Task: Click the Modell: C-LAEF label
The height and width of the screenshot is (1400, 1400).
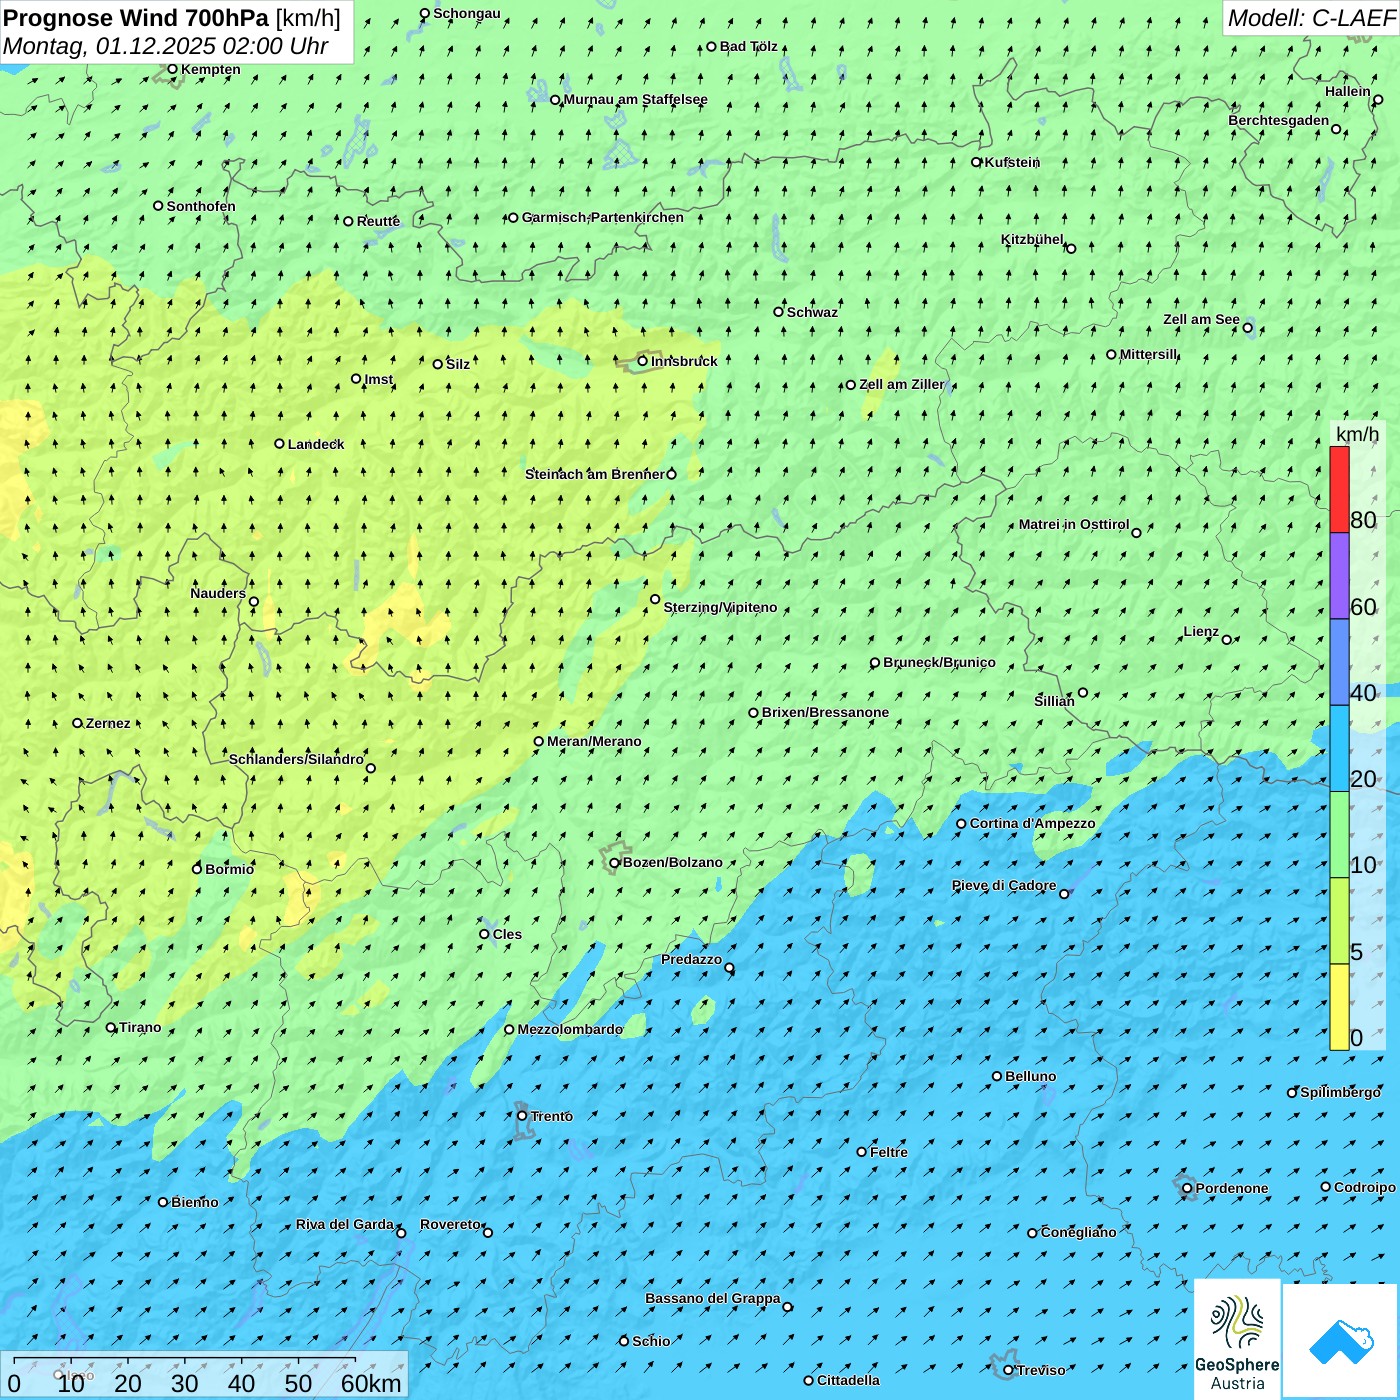Action: coord(1310,18)
